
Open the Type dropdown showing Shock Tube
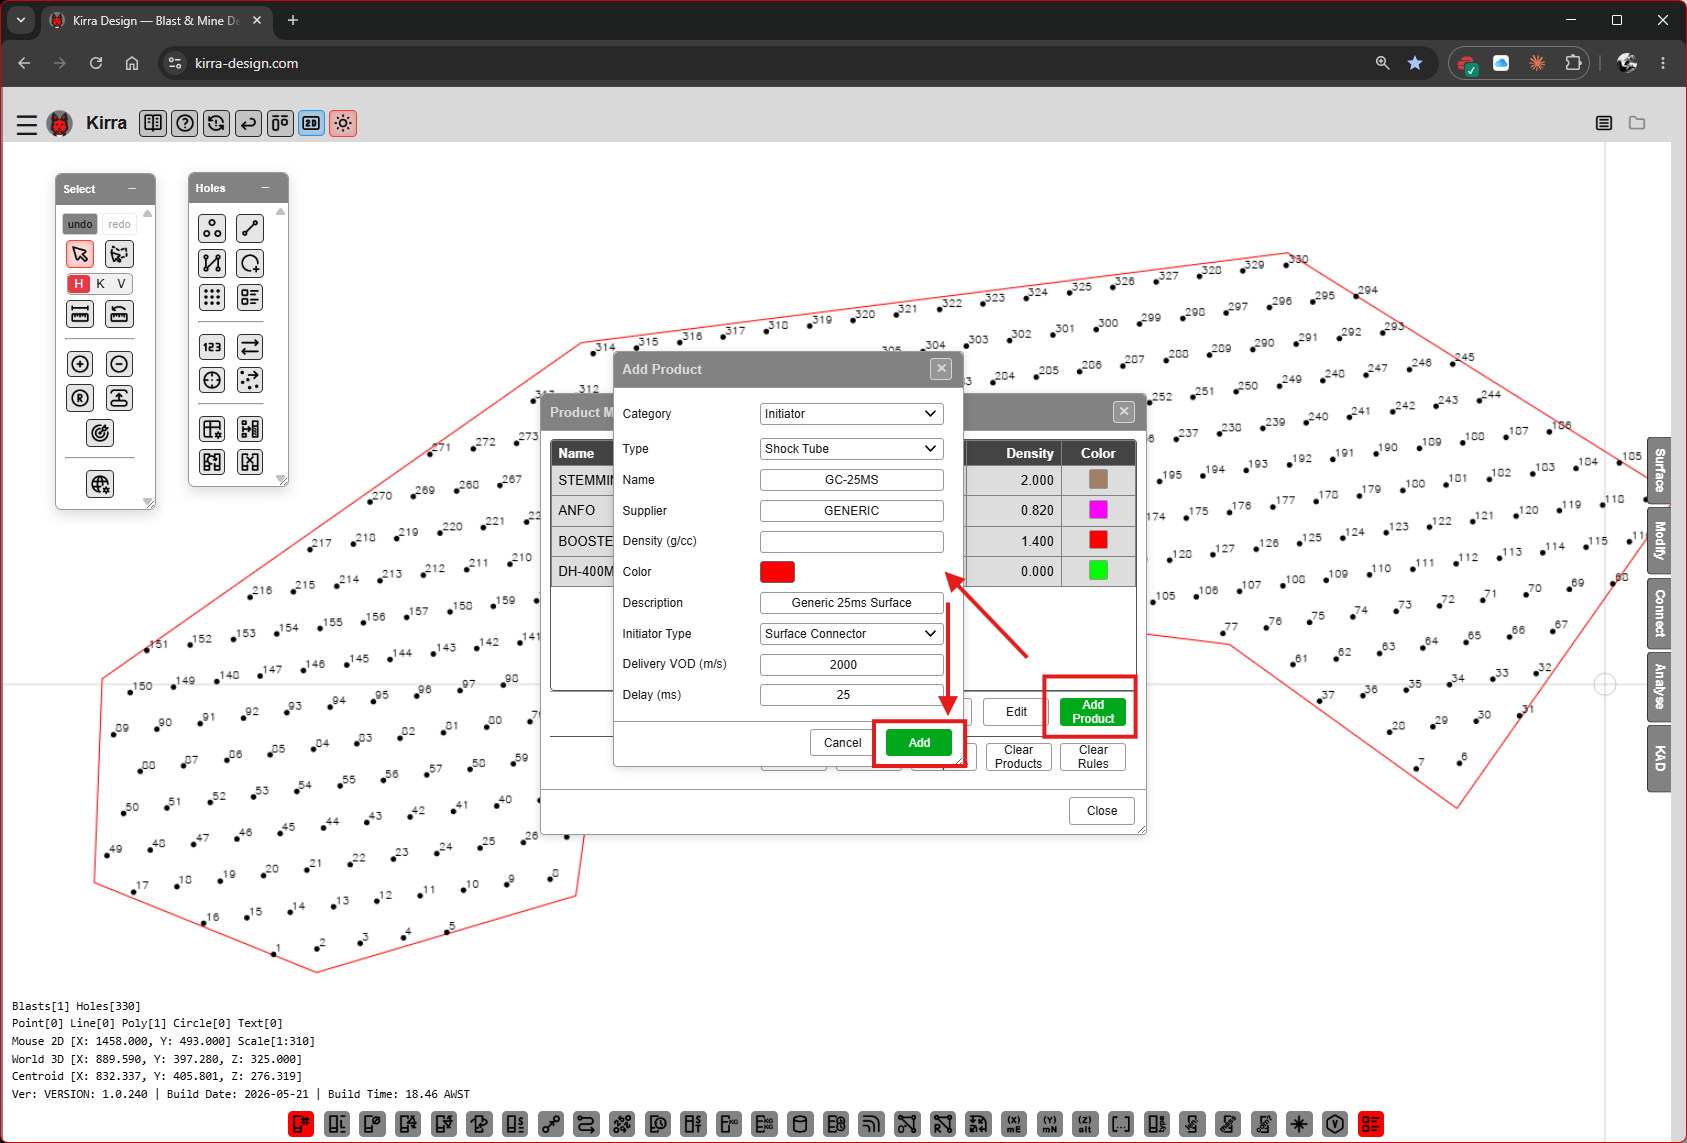tap(851, 449)
